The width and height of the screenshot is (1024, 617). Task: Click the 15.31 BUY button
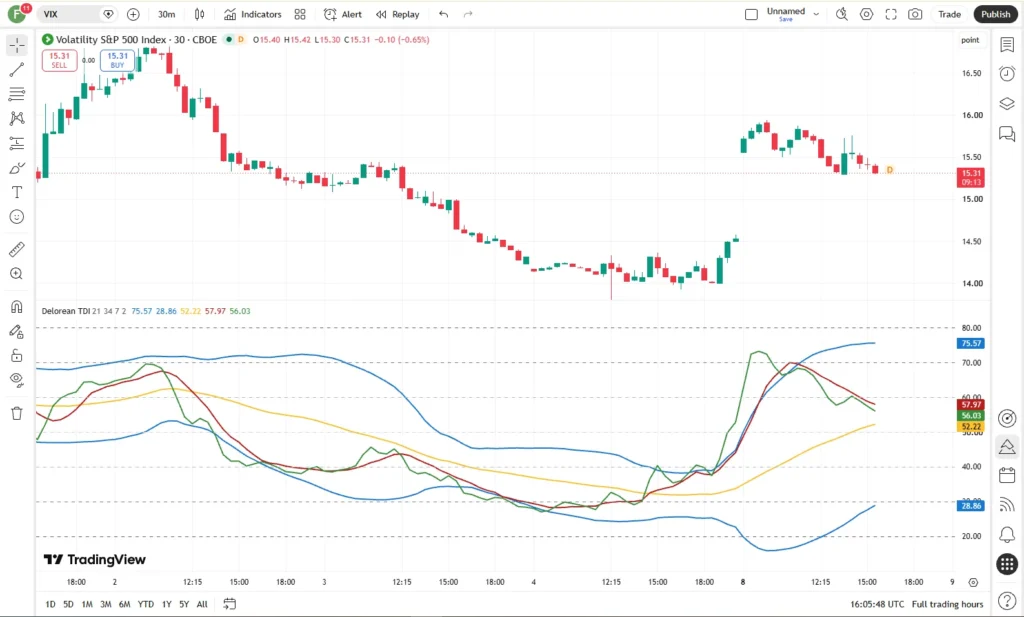118,60
